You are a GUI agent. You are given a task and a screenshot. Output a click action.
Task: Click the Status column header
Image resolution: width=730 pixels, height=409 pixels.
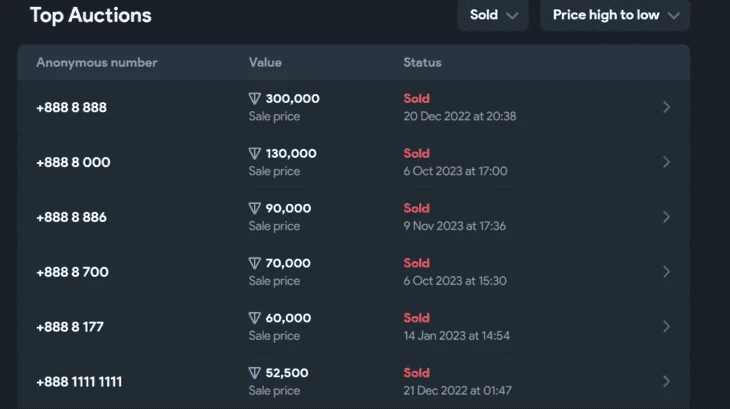click(x=422, y=63)
